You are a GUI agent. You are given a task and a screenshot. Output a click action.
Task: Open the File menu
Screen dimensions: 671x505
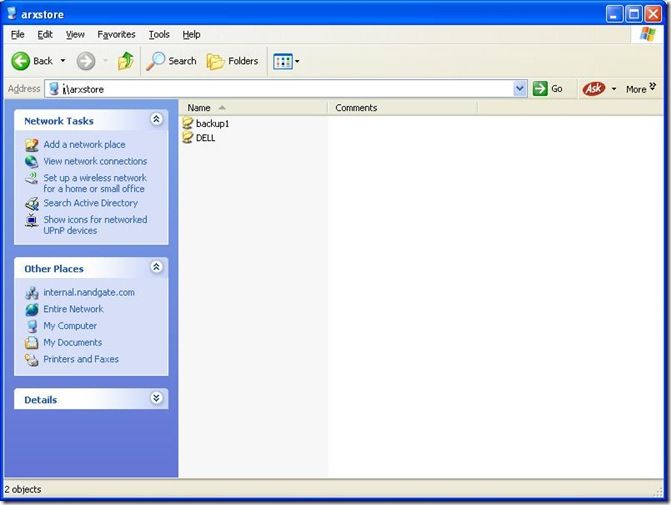pos(17,34)
